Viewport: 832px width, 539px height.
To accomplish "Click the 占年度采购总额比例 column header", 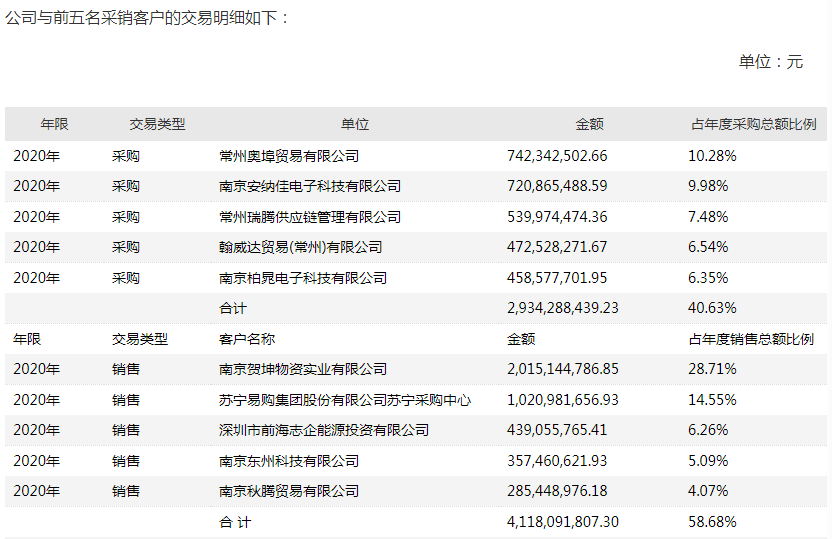I will (753, 124).
